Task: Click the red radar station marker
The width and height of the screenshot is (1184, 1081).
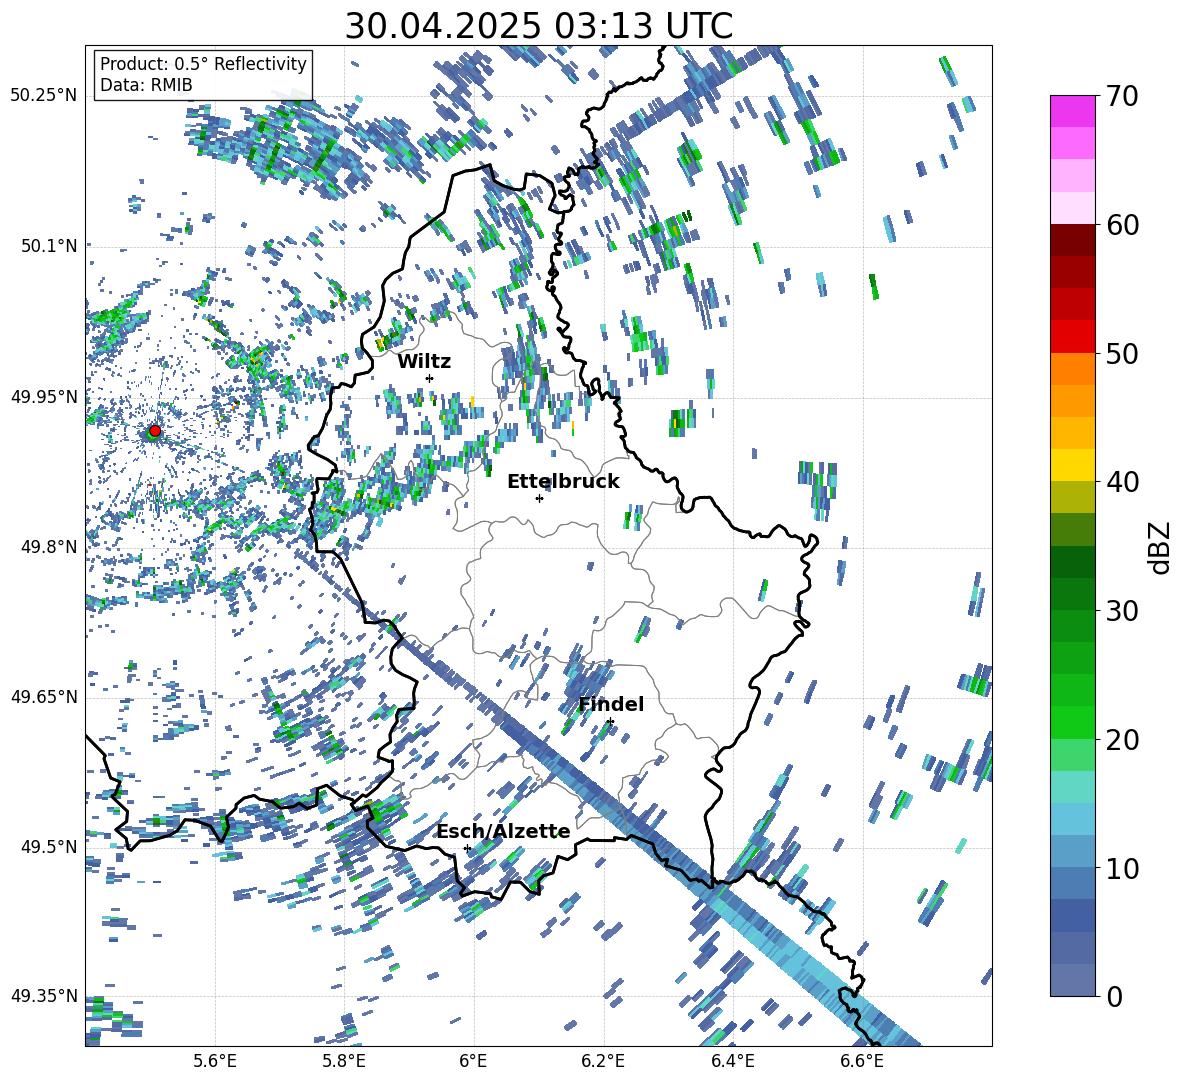Action: (155, 430)
